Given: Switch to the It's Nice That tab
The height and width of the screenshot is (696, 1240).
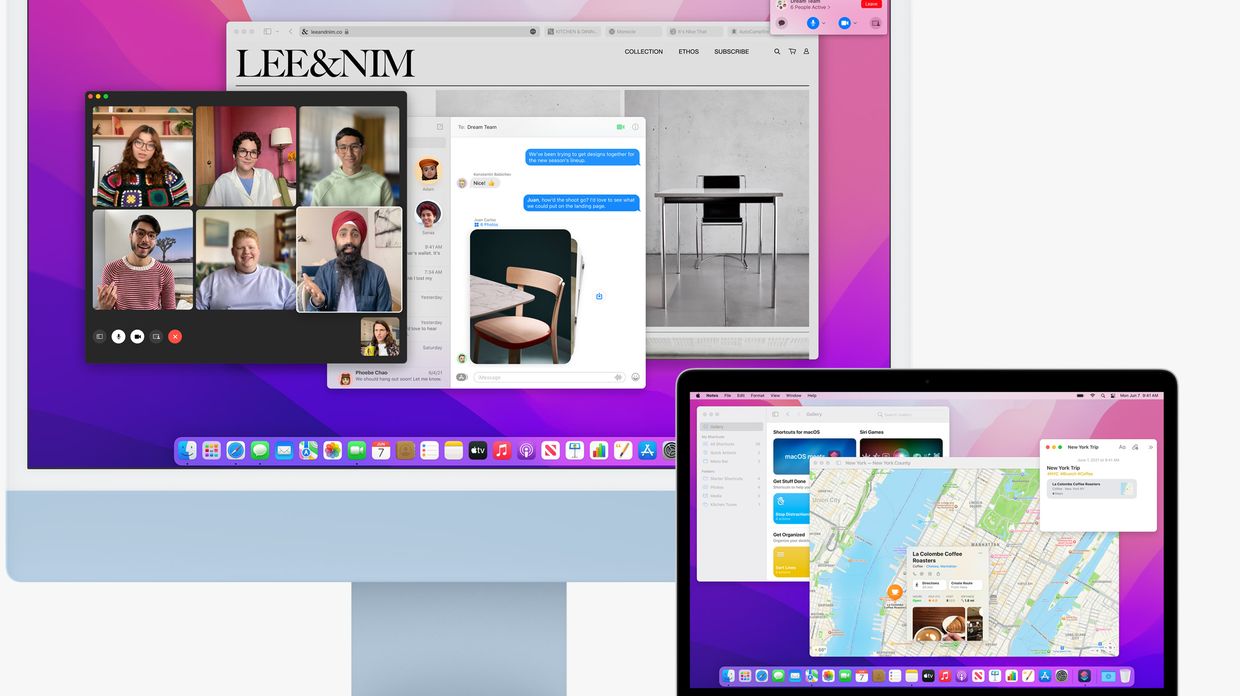Looking at the screenshot, I should (694, 32).
